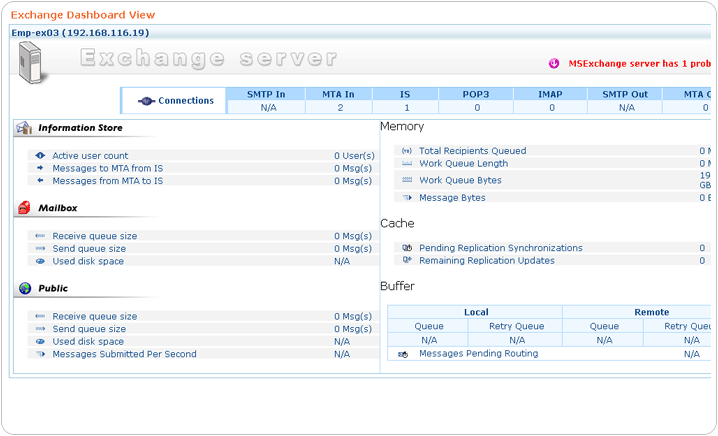Viewport: 718px width, 436px height.
Task: Click the IMAP column header
Action: click(550, 94)
